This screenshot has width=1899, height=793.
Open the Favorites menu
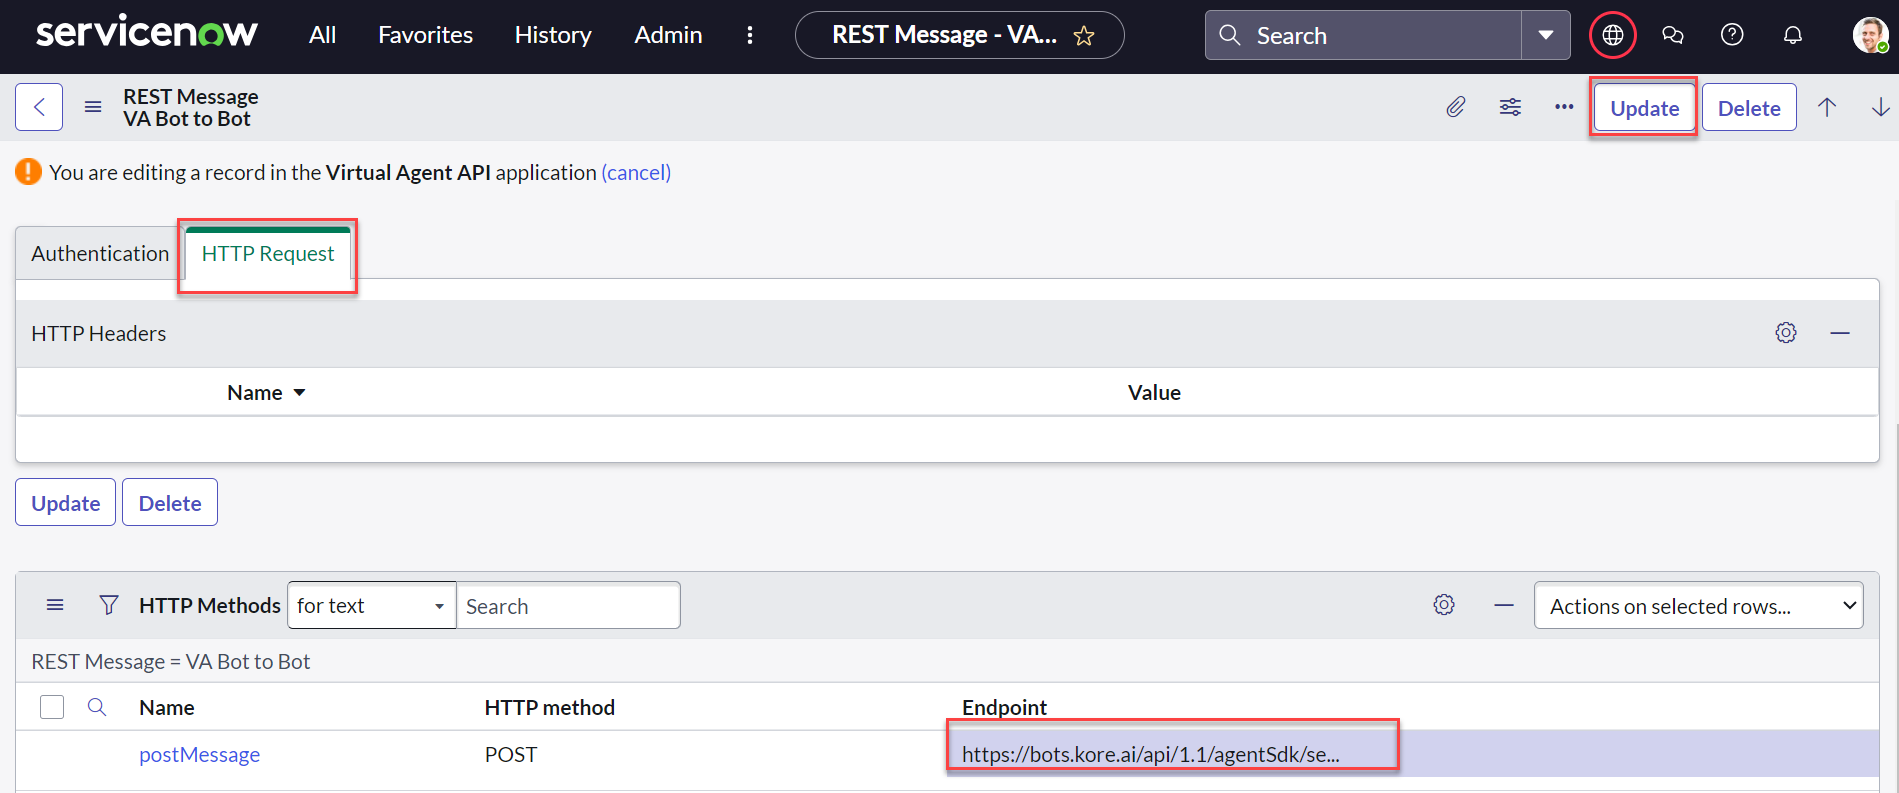[x=425, y=35]
